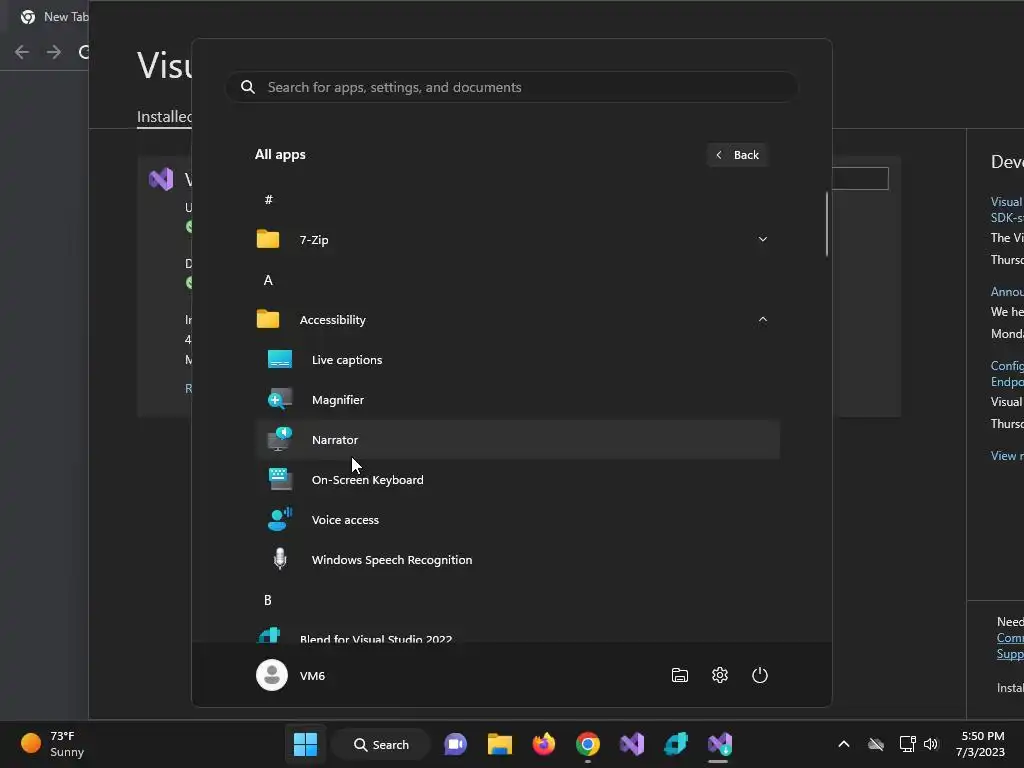The height and width of the screenshot is (768, 1024).
Task: Launch On-Screen Keyboard
Action: [517, 480]
